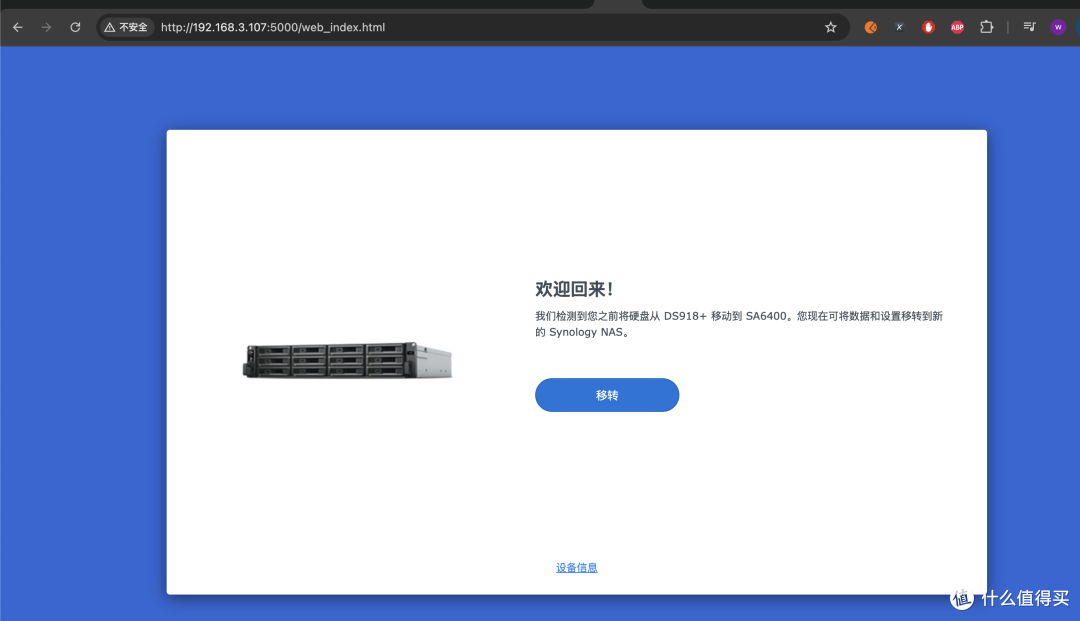Screen dimensions: 1080x621
Task: Bookmark this page with the star icon
Action: coord(831,28)
